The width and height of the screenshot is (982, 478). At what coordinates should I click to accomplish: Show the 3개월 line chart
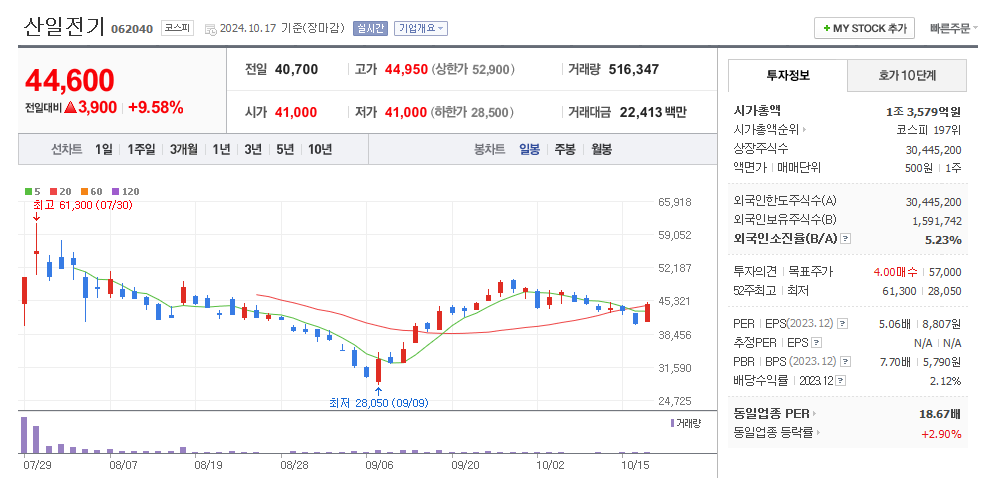[x=183, y=149]
